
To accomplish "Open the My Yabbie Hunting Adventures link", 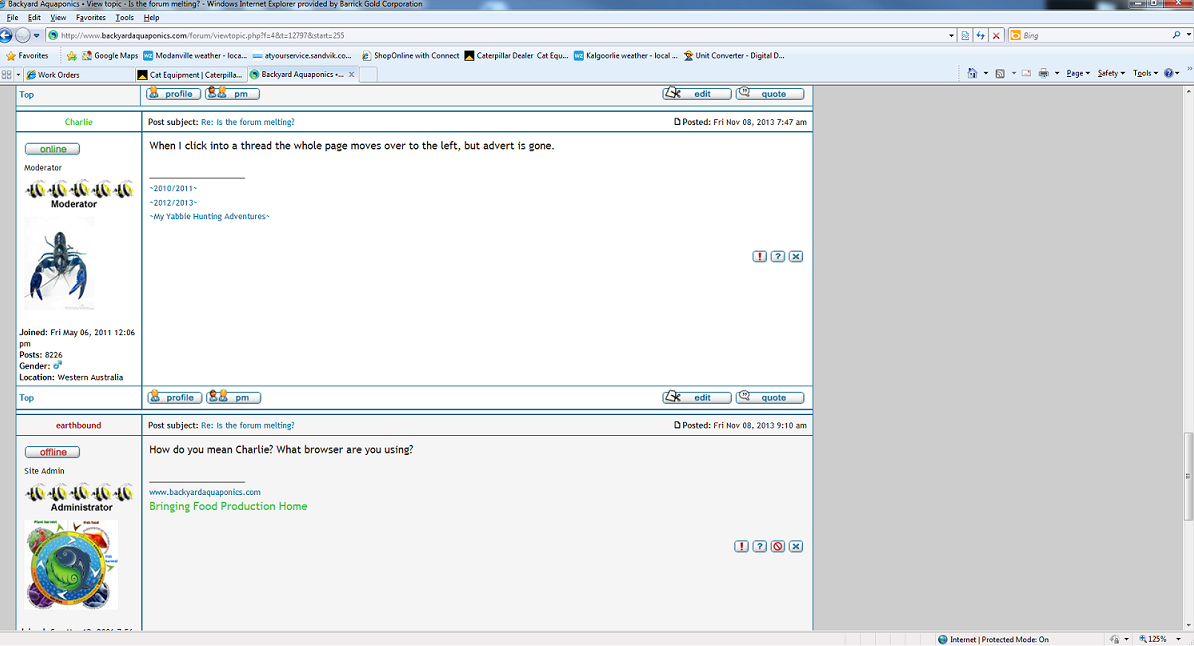I will click(x=209, y=217).
